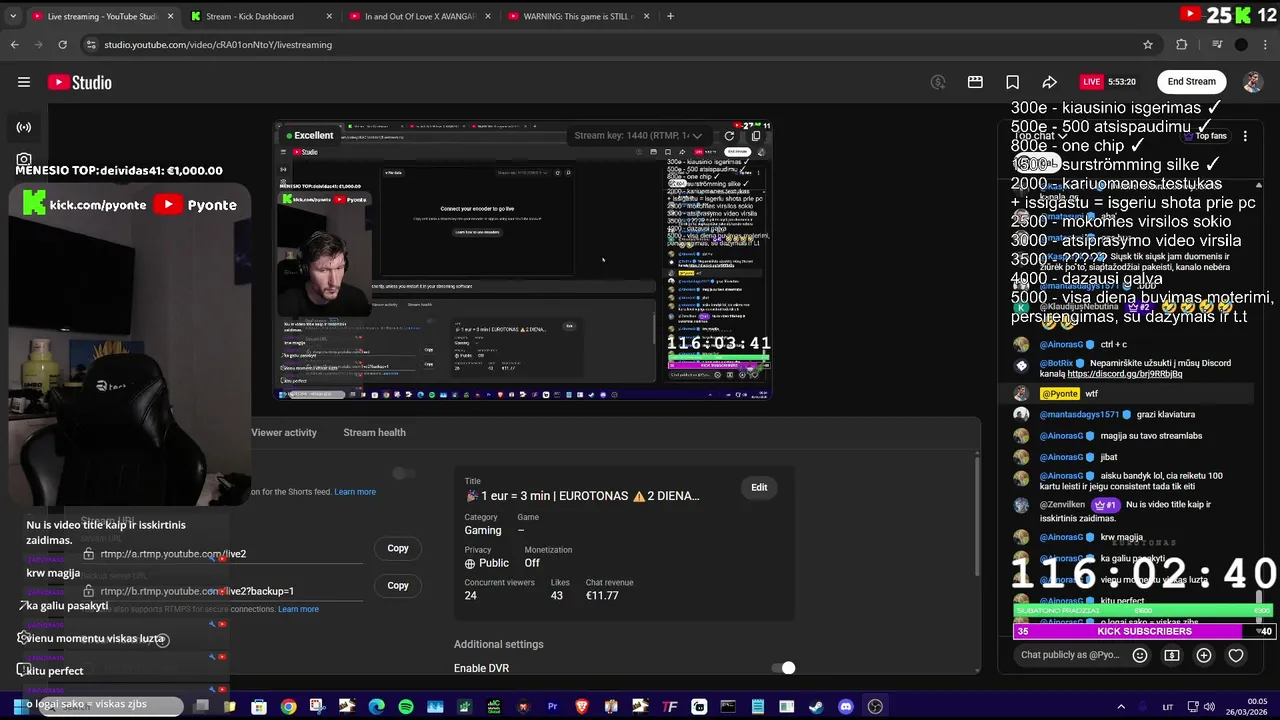This screenshot has width=1280, height=720.
Task: Open the live chat three-dot options menu
Action: (x=1245, y=136)
